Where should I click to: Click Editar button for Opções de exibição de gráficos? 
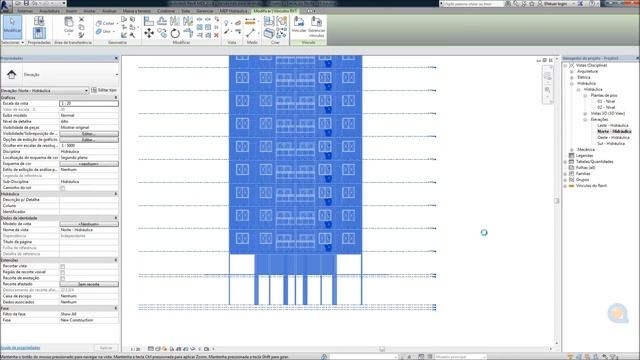click(x=89, y=140)
